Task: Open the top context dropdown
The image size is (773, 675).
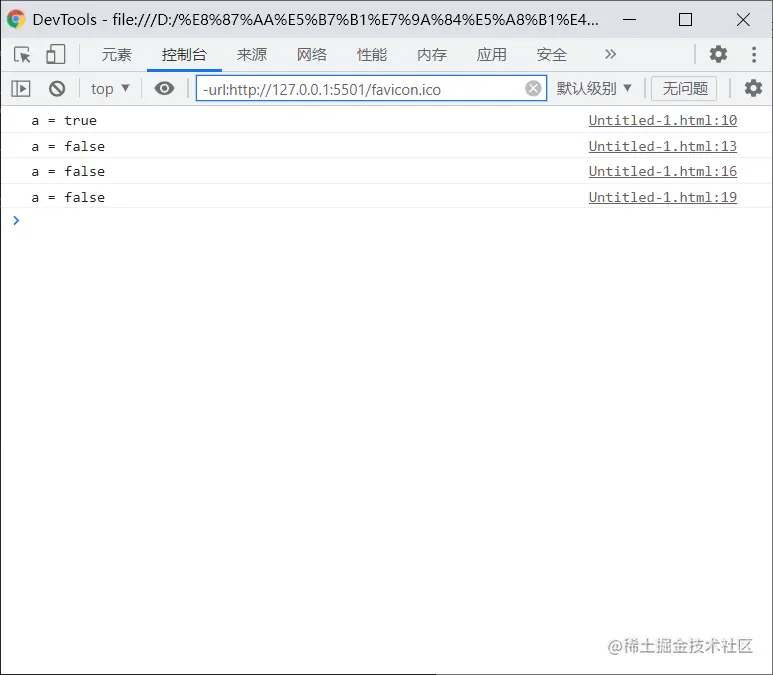Action: 110,89
